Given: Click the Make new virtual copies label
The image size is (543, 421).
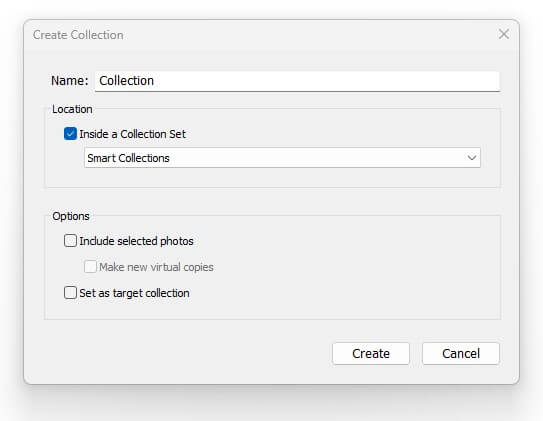Looking at the screenshot, I should [156, 267].
